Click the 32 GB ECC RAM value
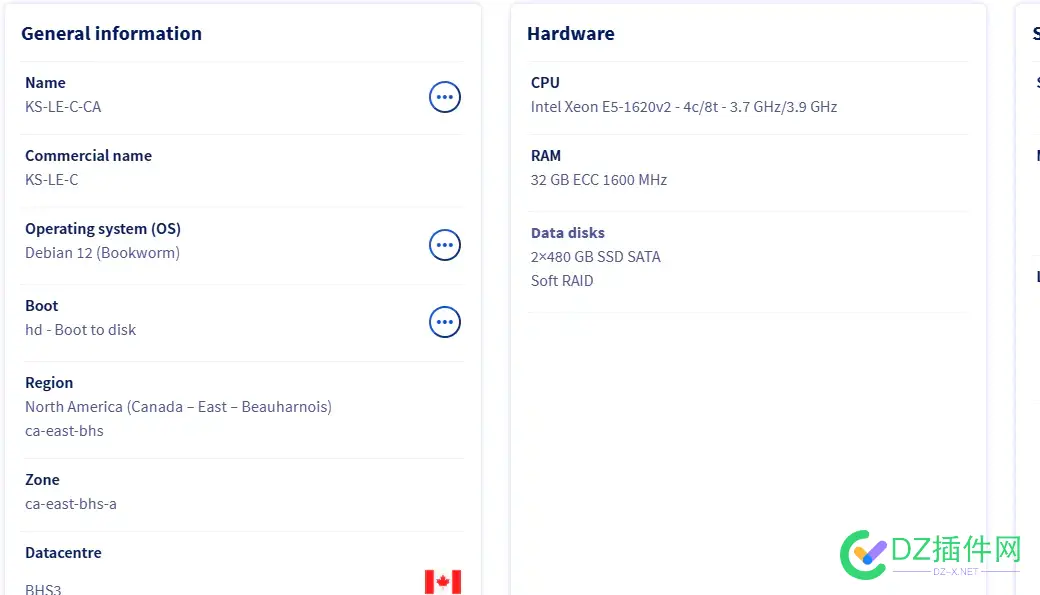Image resolution: width=1040 pixels, height=595 pixels. [x=598, y=180]
